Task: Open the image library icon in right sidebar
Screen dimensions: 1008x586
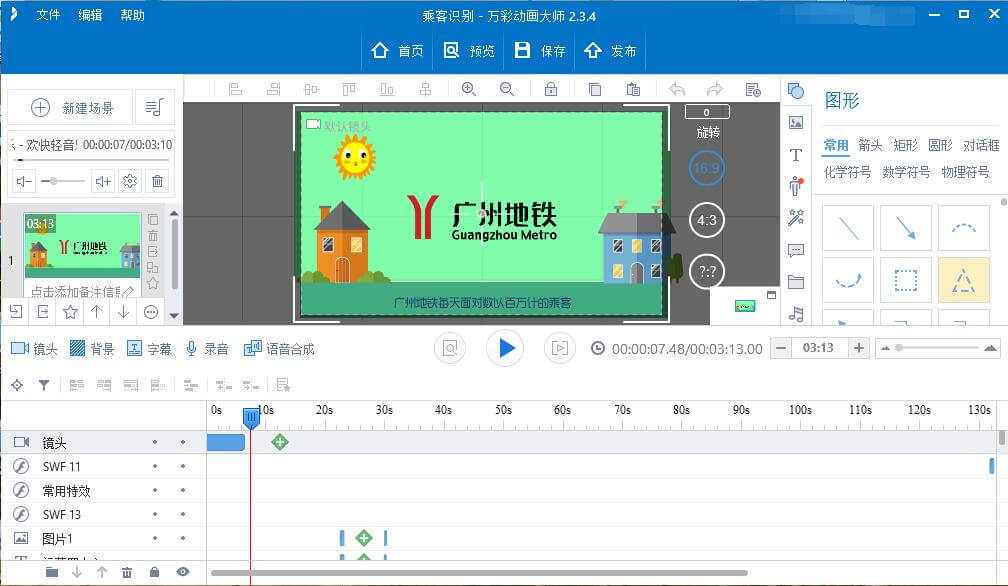Action: pos(796,123)
